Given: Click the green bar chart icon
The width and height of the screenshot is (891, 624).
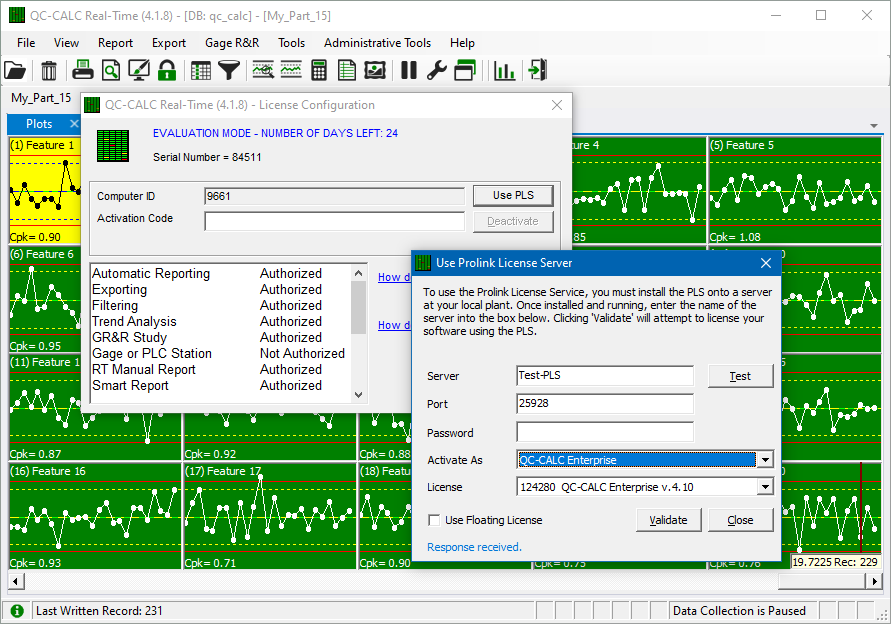Looking at the screenshot, I should pyautogui.click(x=504, y=70).
